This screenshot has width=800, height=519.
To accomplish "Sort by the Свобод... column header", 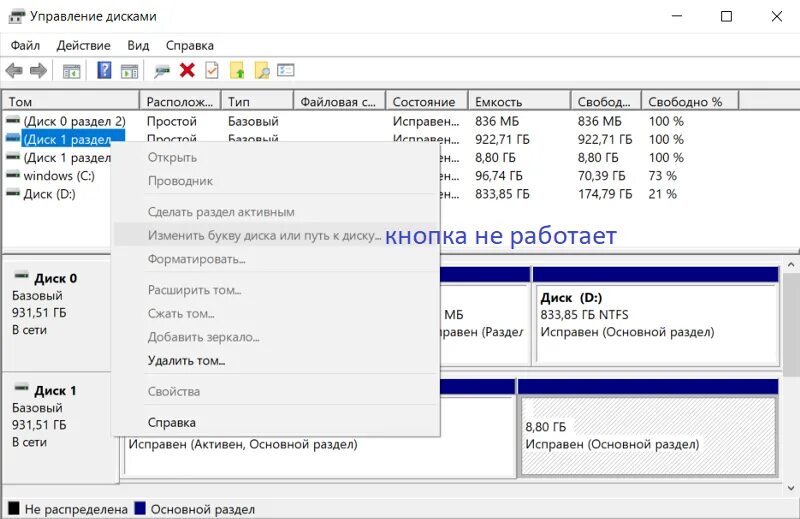I will pos(606,102).
